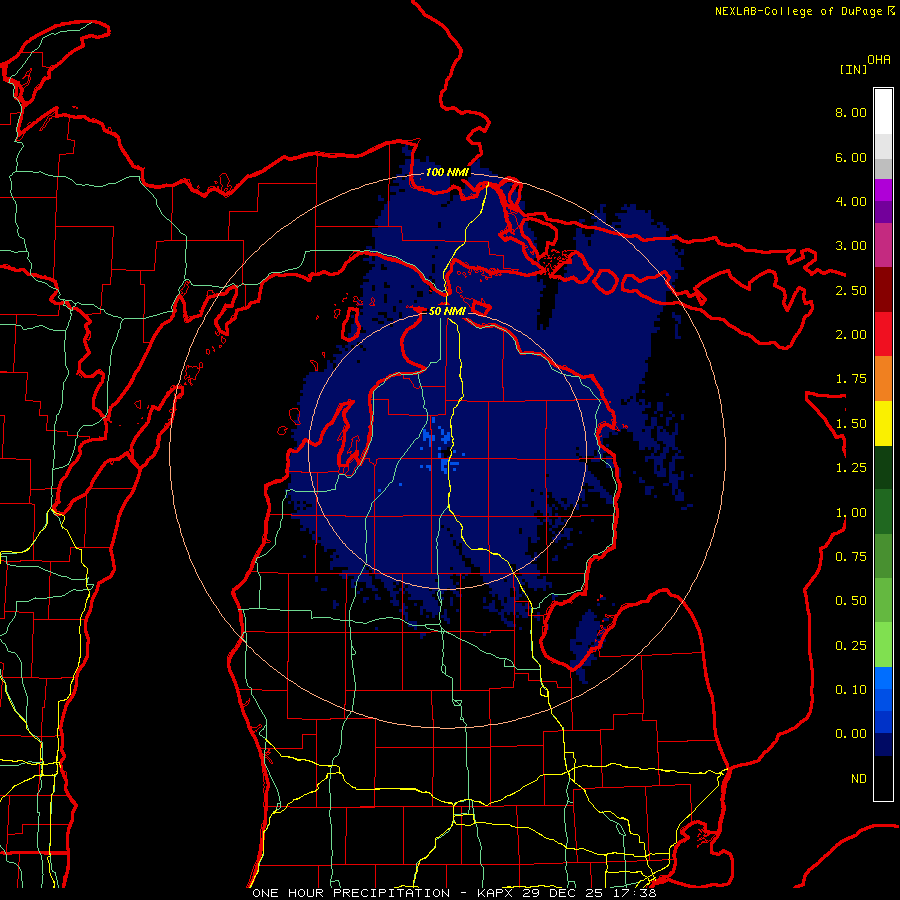
Task: Click the 2.00 legend value
Action: tap(851, 335)
